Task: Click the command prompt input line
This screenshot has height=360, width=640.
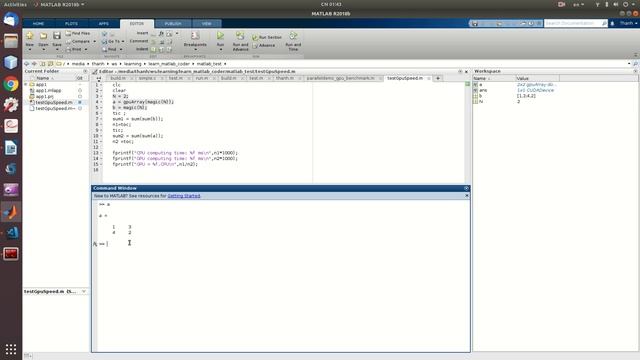Action: (x=282, y=244)
